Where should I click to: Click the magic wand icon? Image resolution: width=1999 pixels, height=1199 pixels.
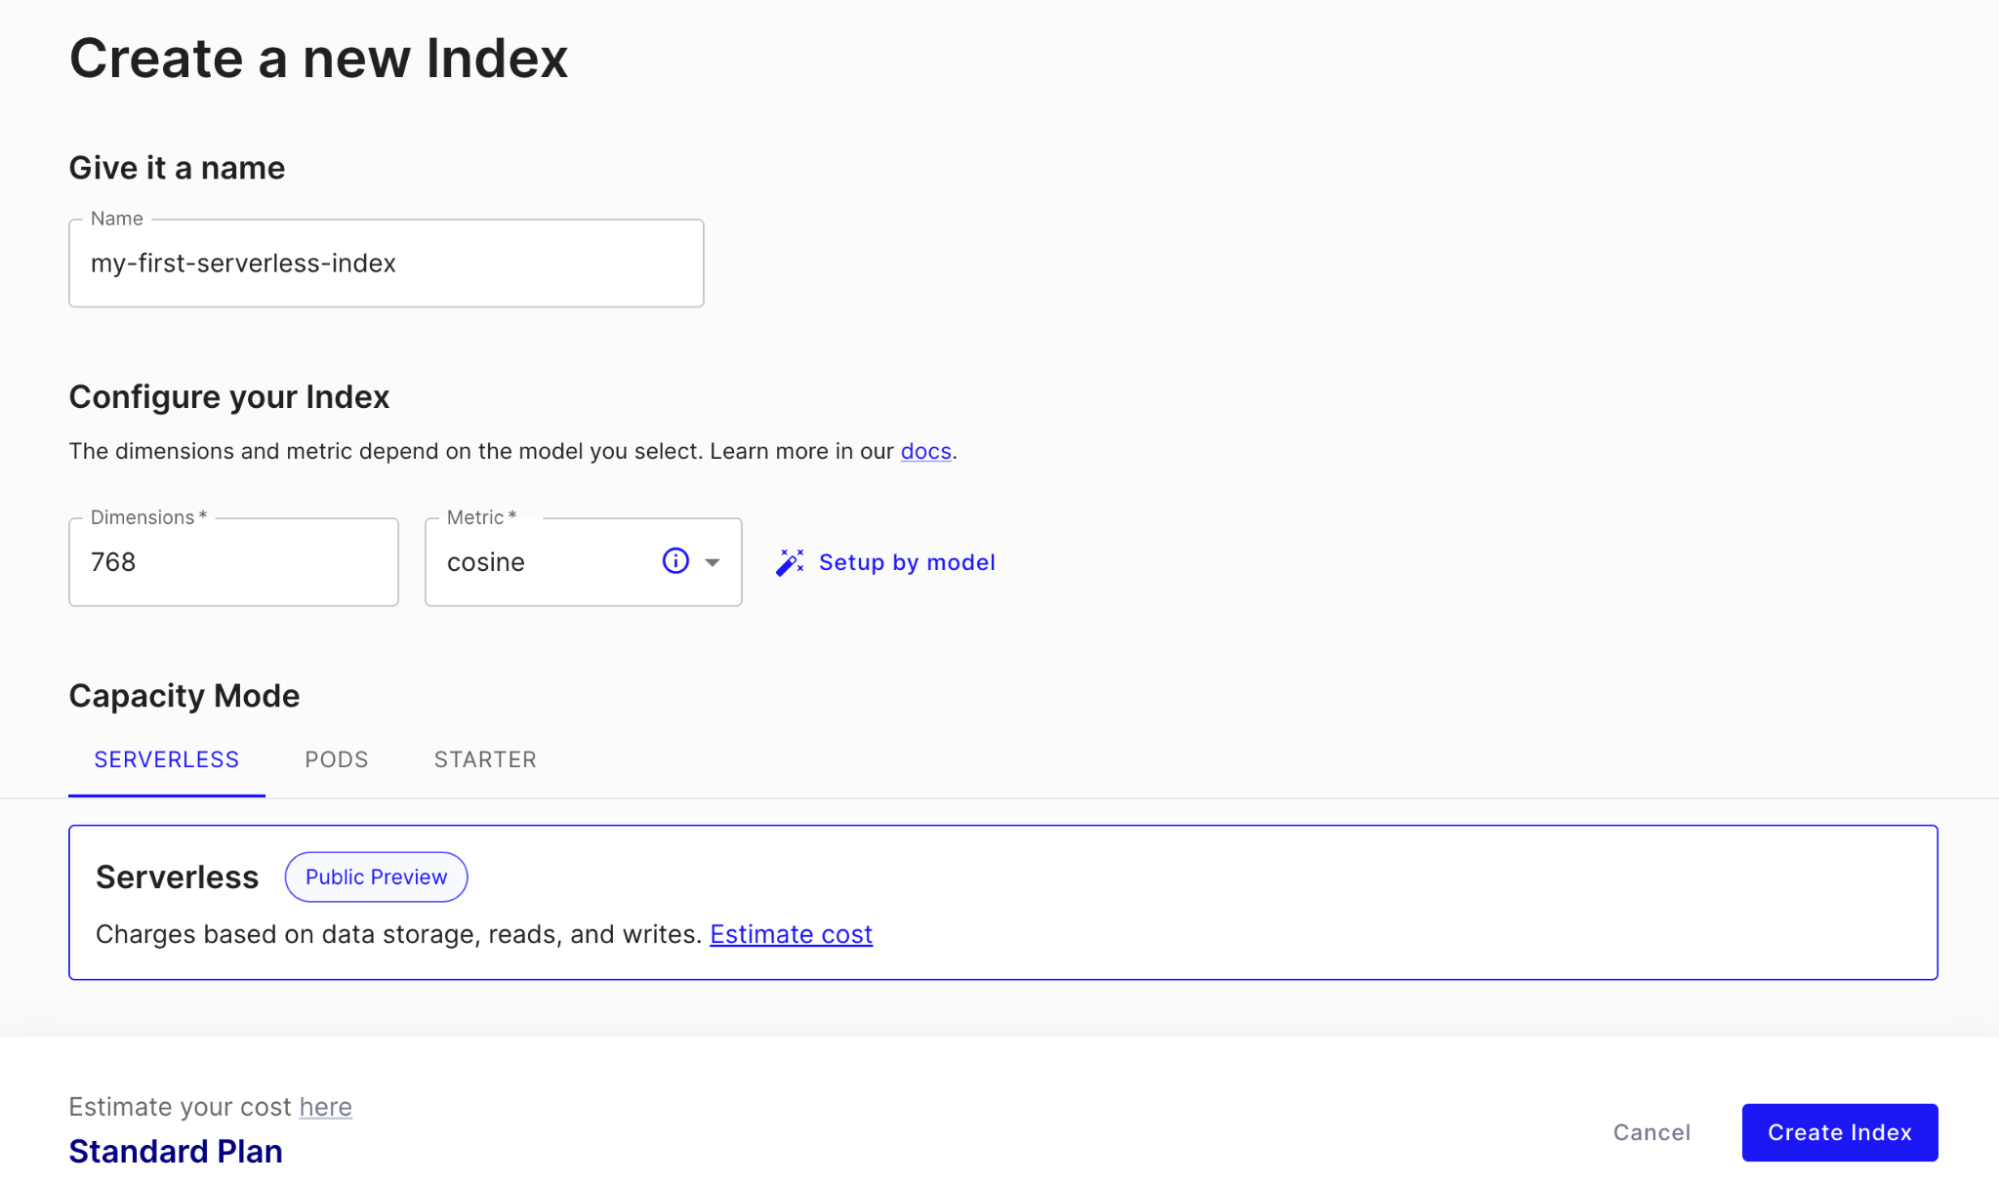[789, 563]
